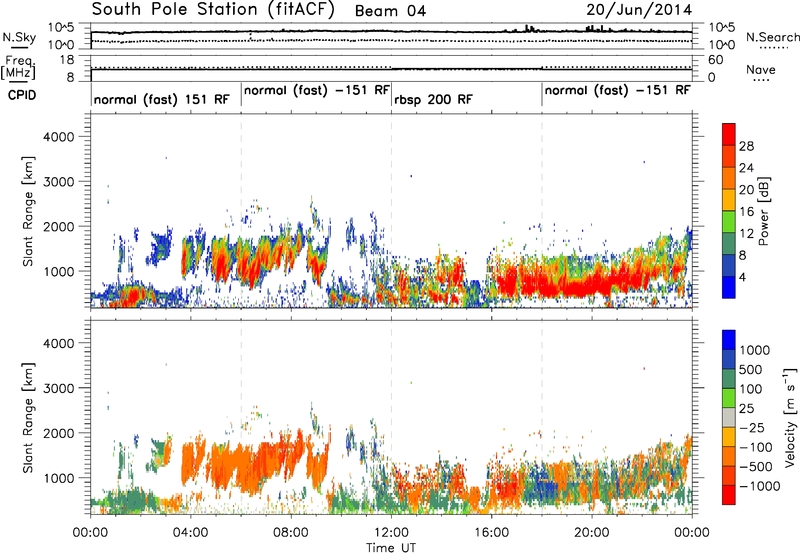Click the "18" frequency axis tick
The height and width of the screenshot is (554, 800).
point(66,60)
